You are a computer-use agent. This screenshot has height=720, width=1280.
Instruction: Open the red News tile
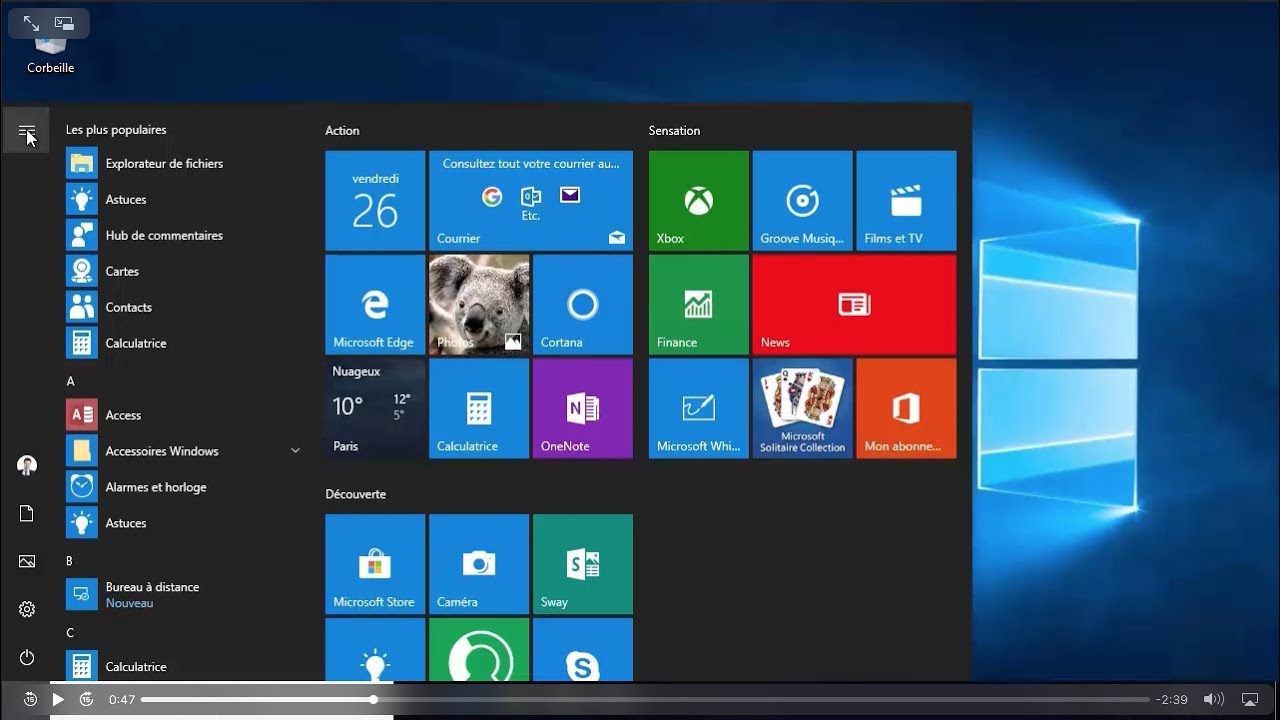(x=855, y=305)
